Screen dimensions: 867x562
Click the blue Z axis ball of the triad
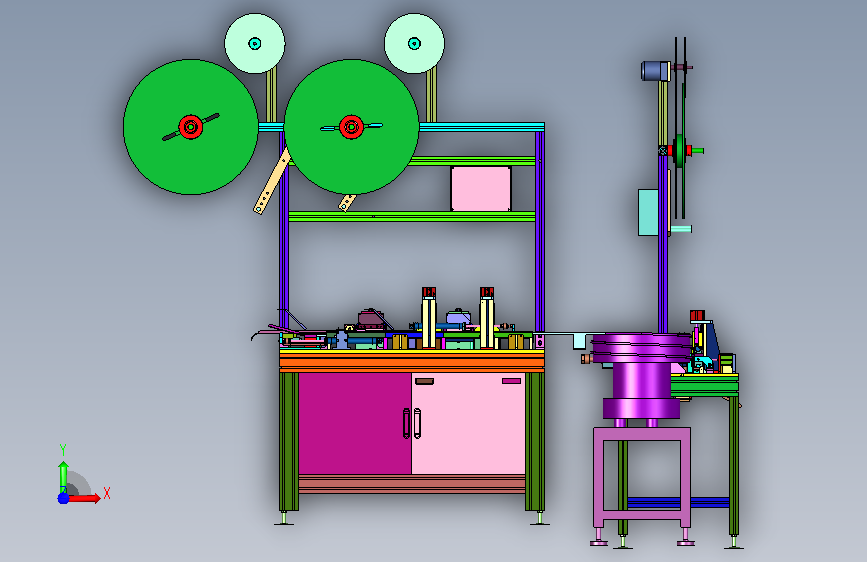64,498
